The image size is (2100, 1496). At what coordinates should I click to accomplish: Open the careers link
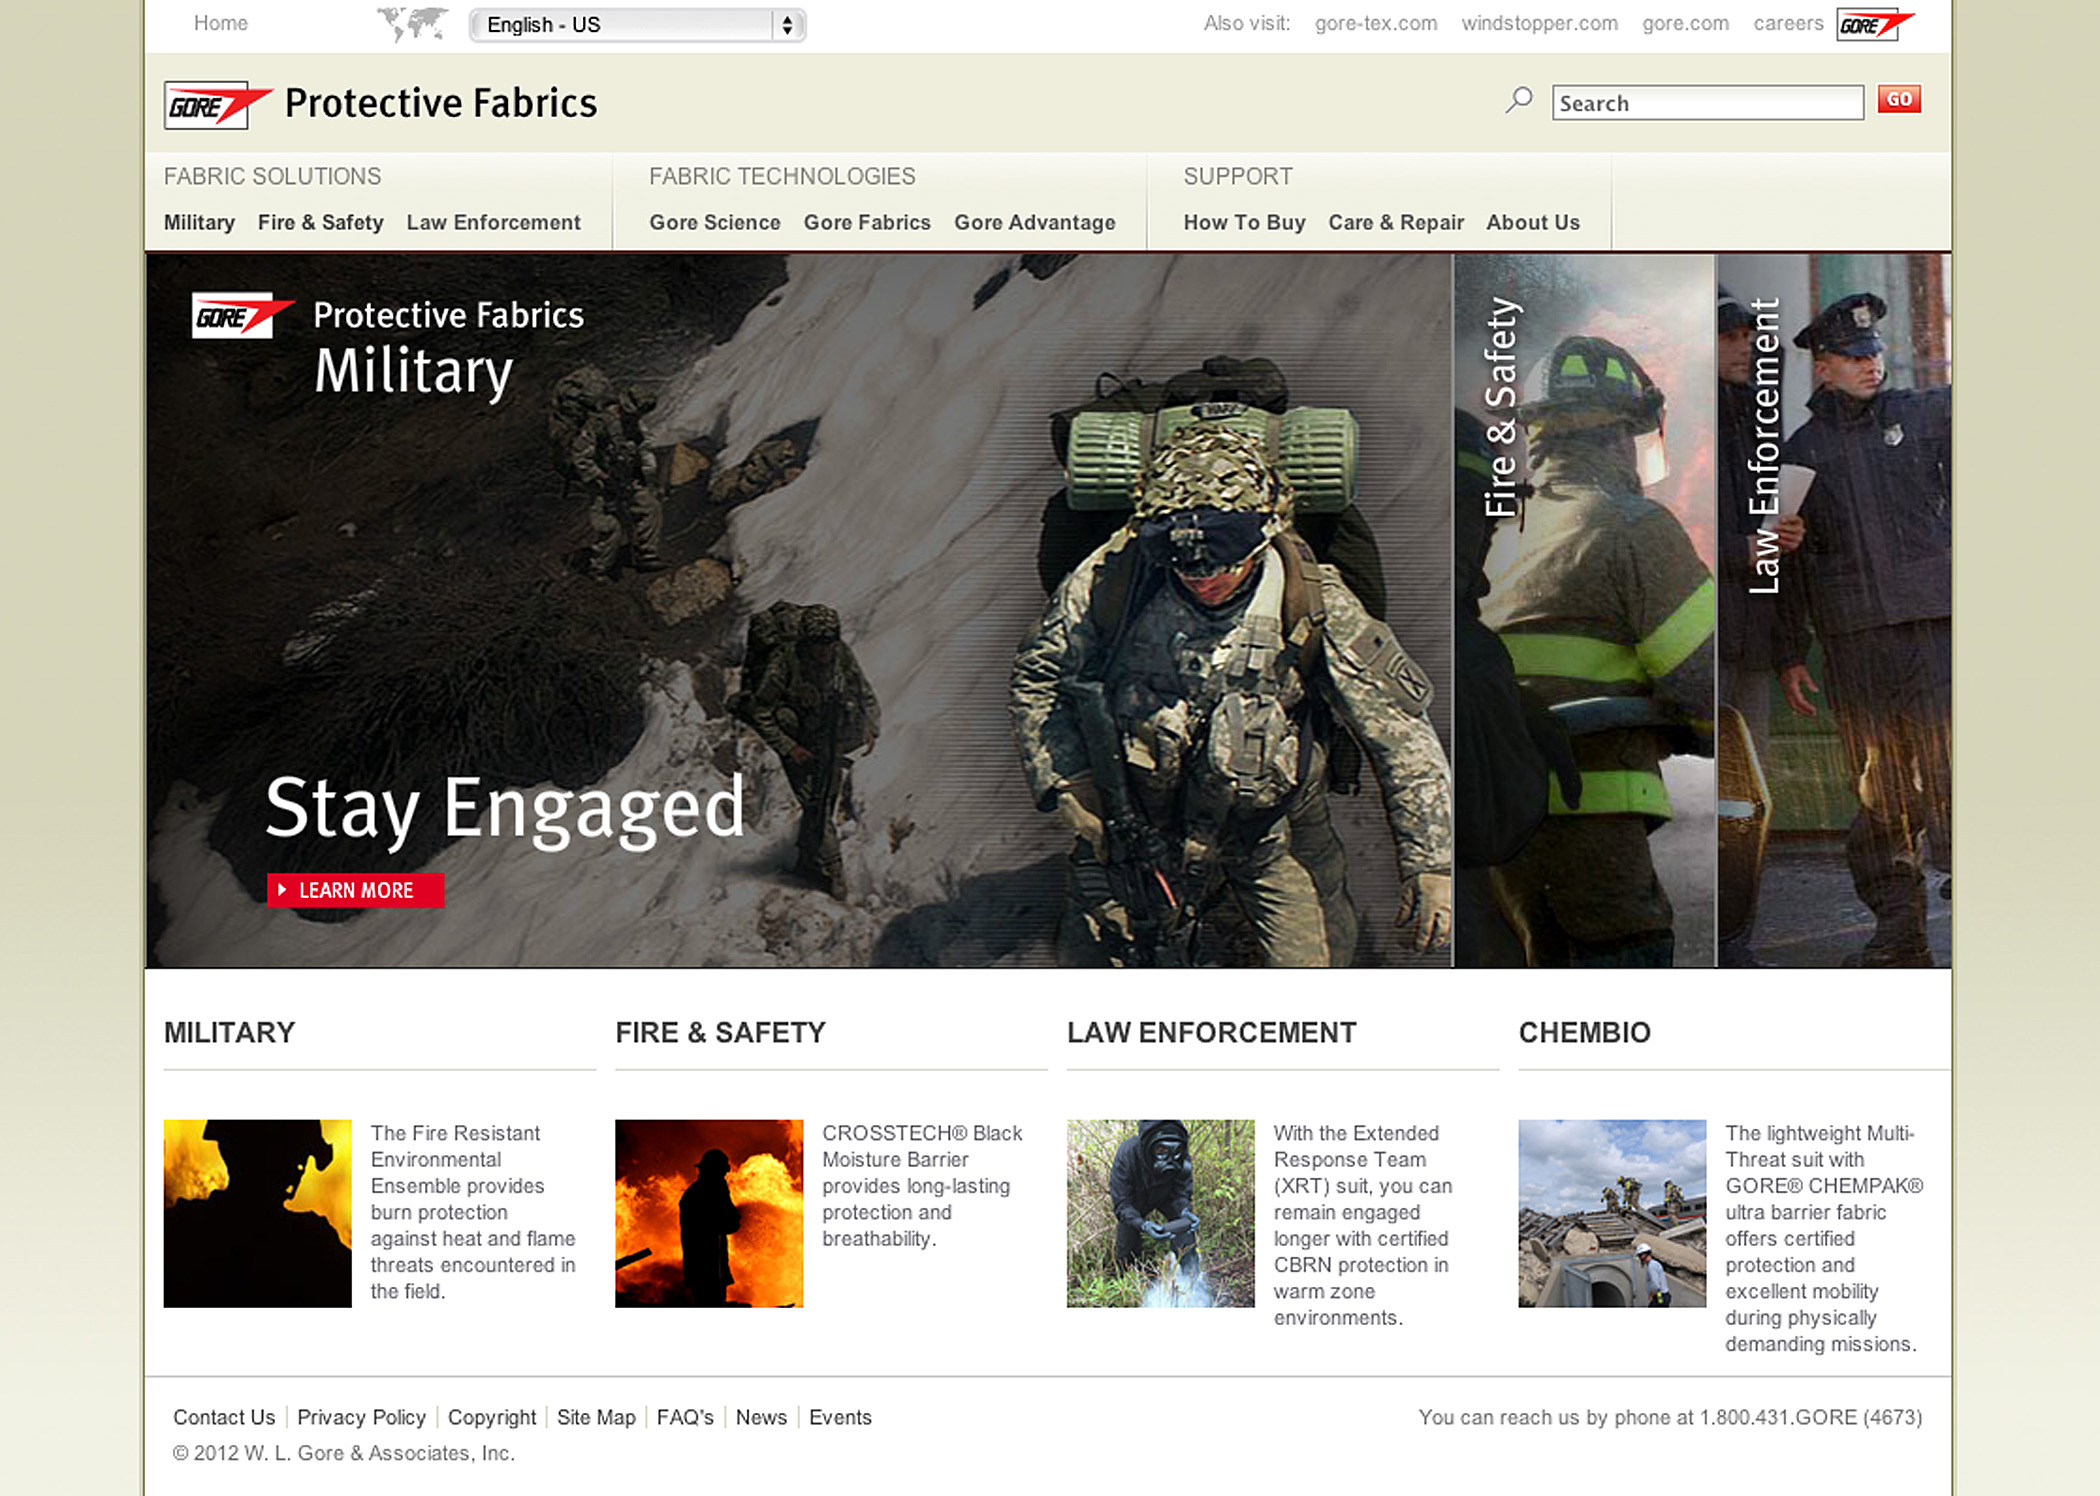pyautogui.click(x=1788, y=23)
